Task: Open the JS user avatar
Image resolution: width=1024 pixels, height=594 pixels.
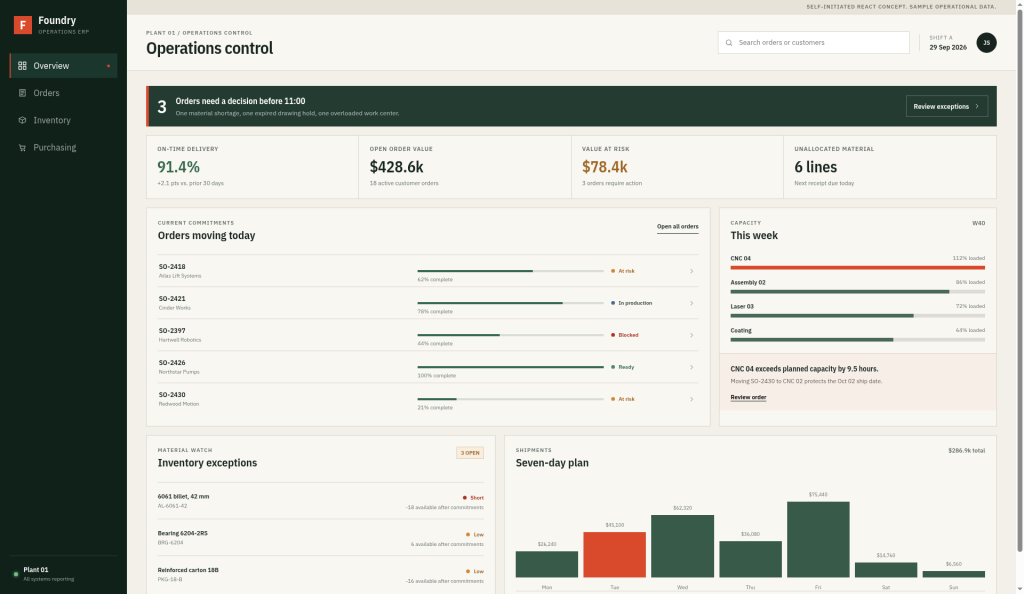Action: pos(986,42)
